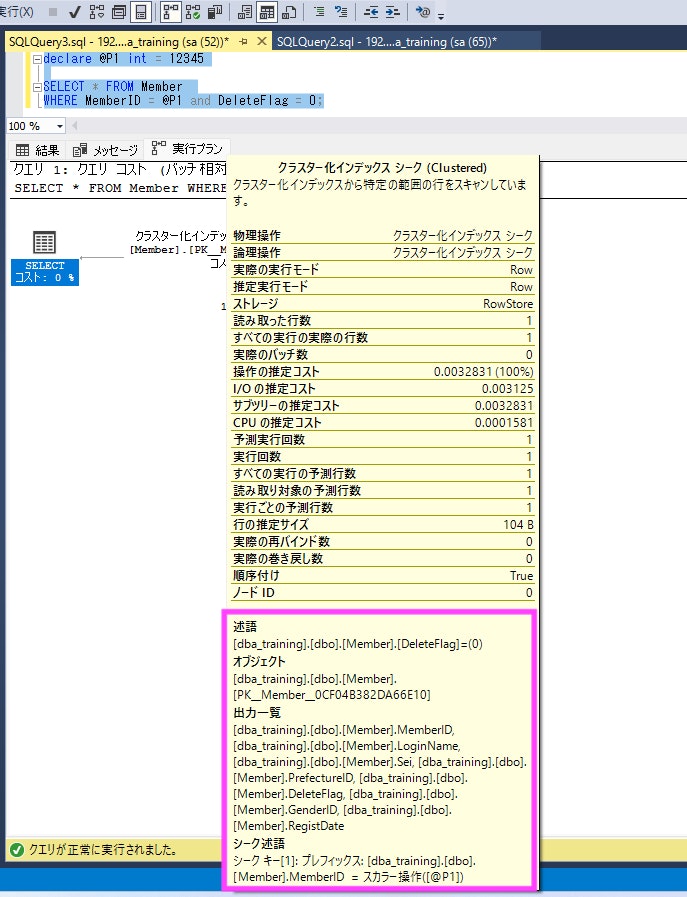Screen dimensions: 687x897
Task: Click the 論理操作 row in the tooltip
Action: tap(382, 253)
